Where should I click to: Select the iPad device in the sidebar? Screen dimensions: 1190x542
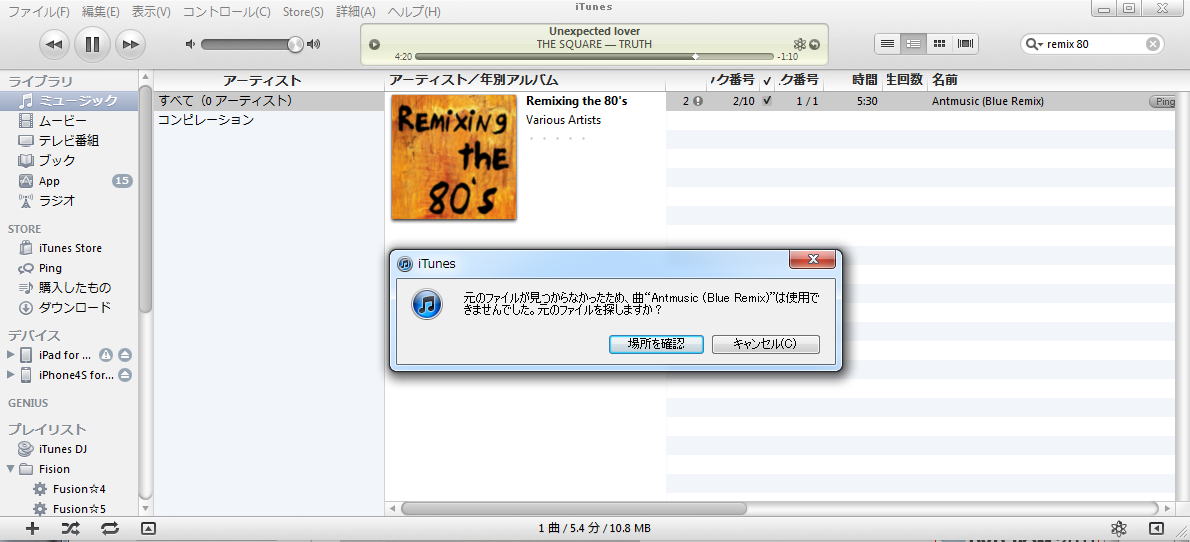(65, 355)
